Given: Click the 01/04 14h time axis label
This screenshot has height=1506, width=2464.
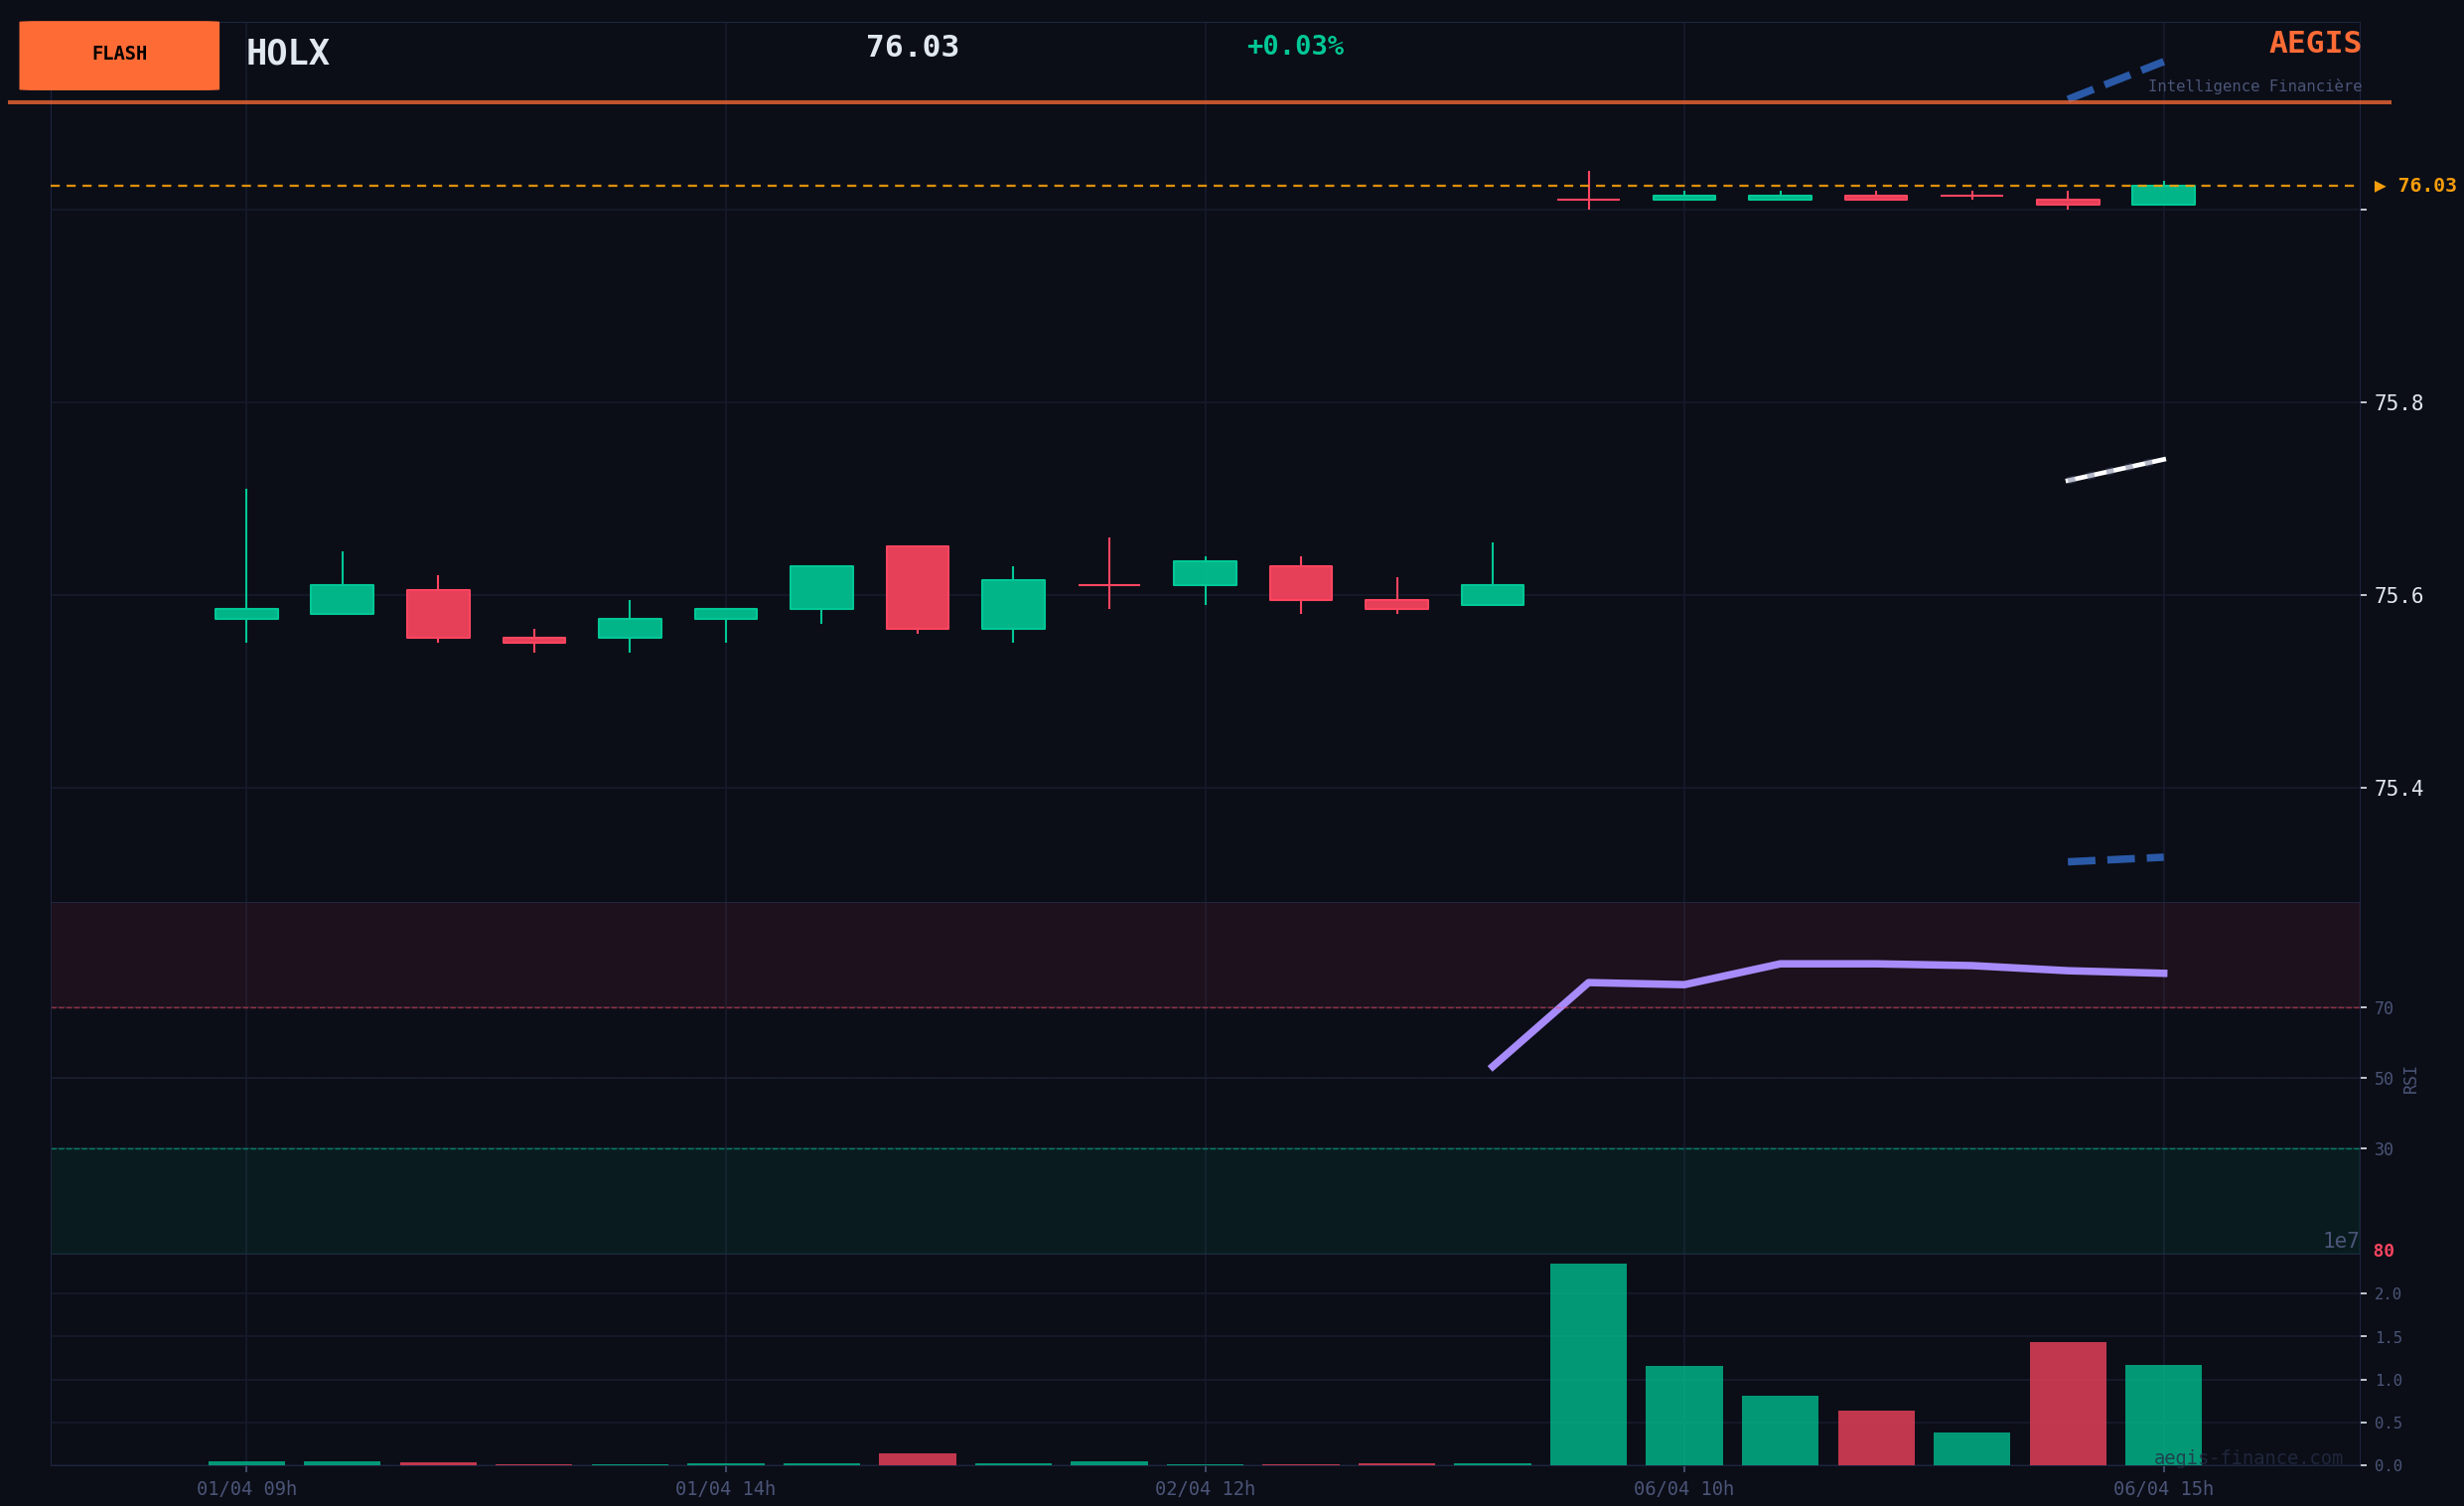Looking at the screenshot, I should tap(725, 1489).
